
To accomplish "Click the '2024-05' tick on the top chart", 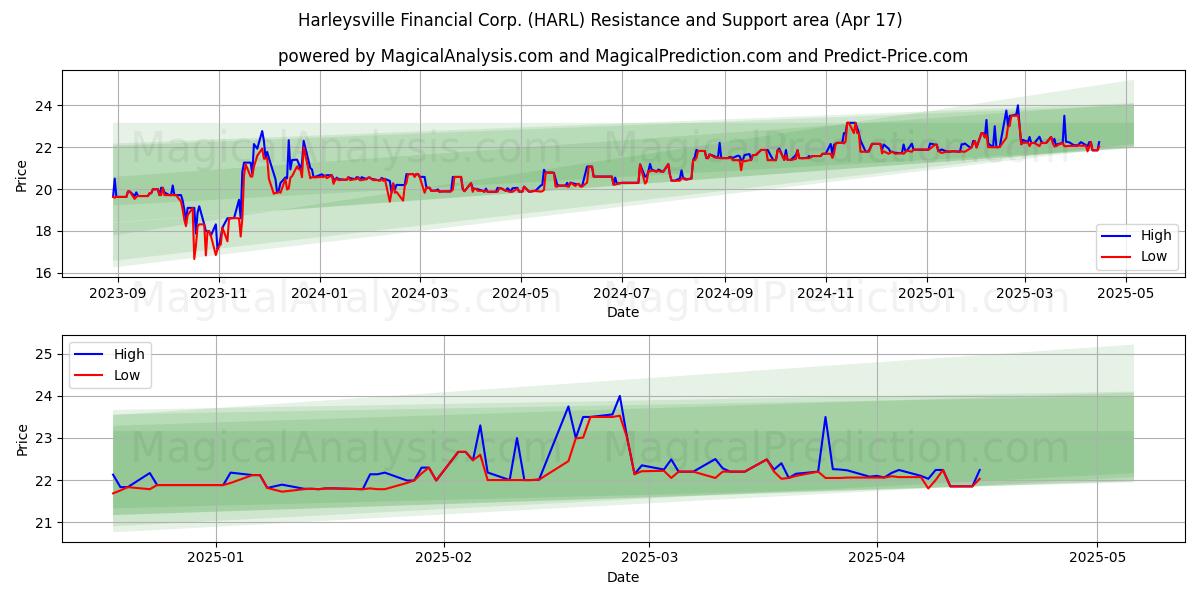I will pyautogui.click(x=520, y=294).
